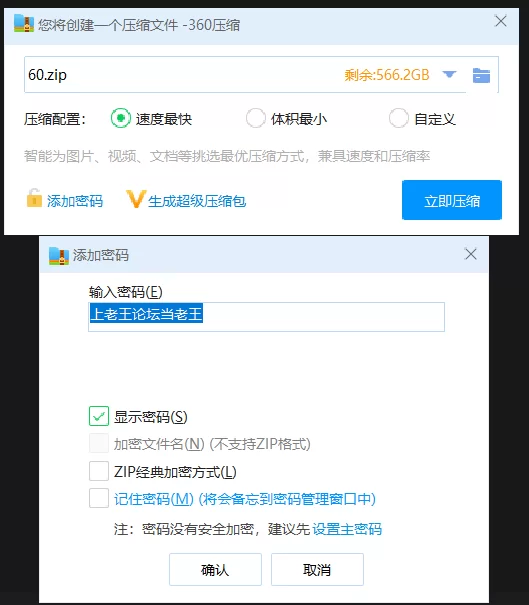Click into the 输入密码 text field

point(266,317)
